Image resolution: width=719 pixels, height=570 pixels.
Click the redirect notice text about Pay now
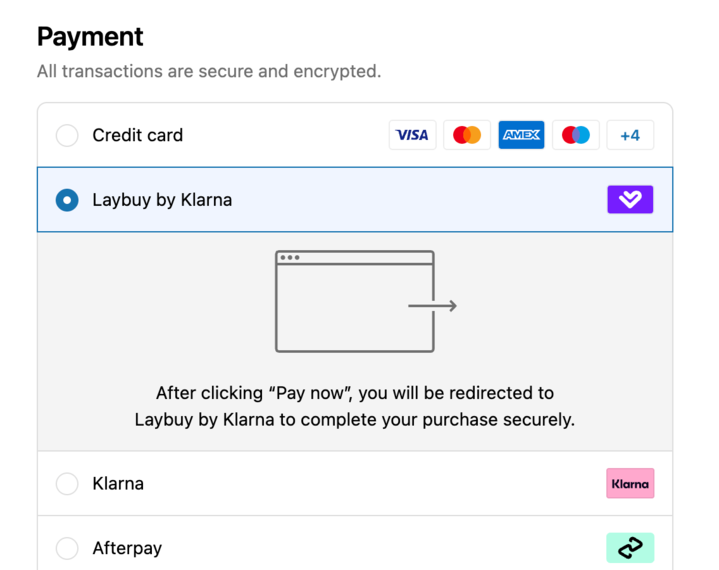tap(355, 406)
